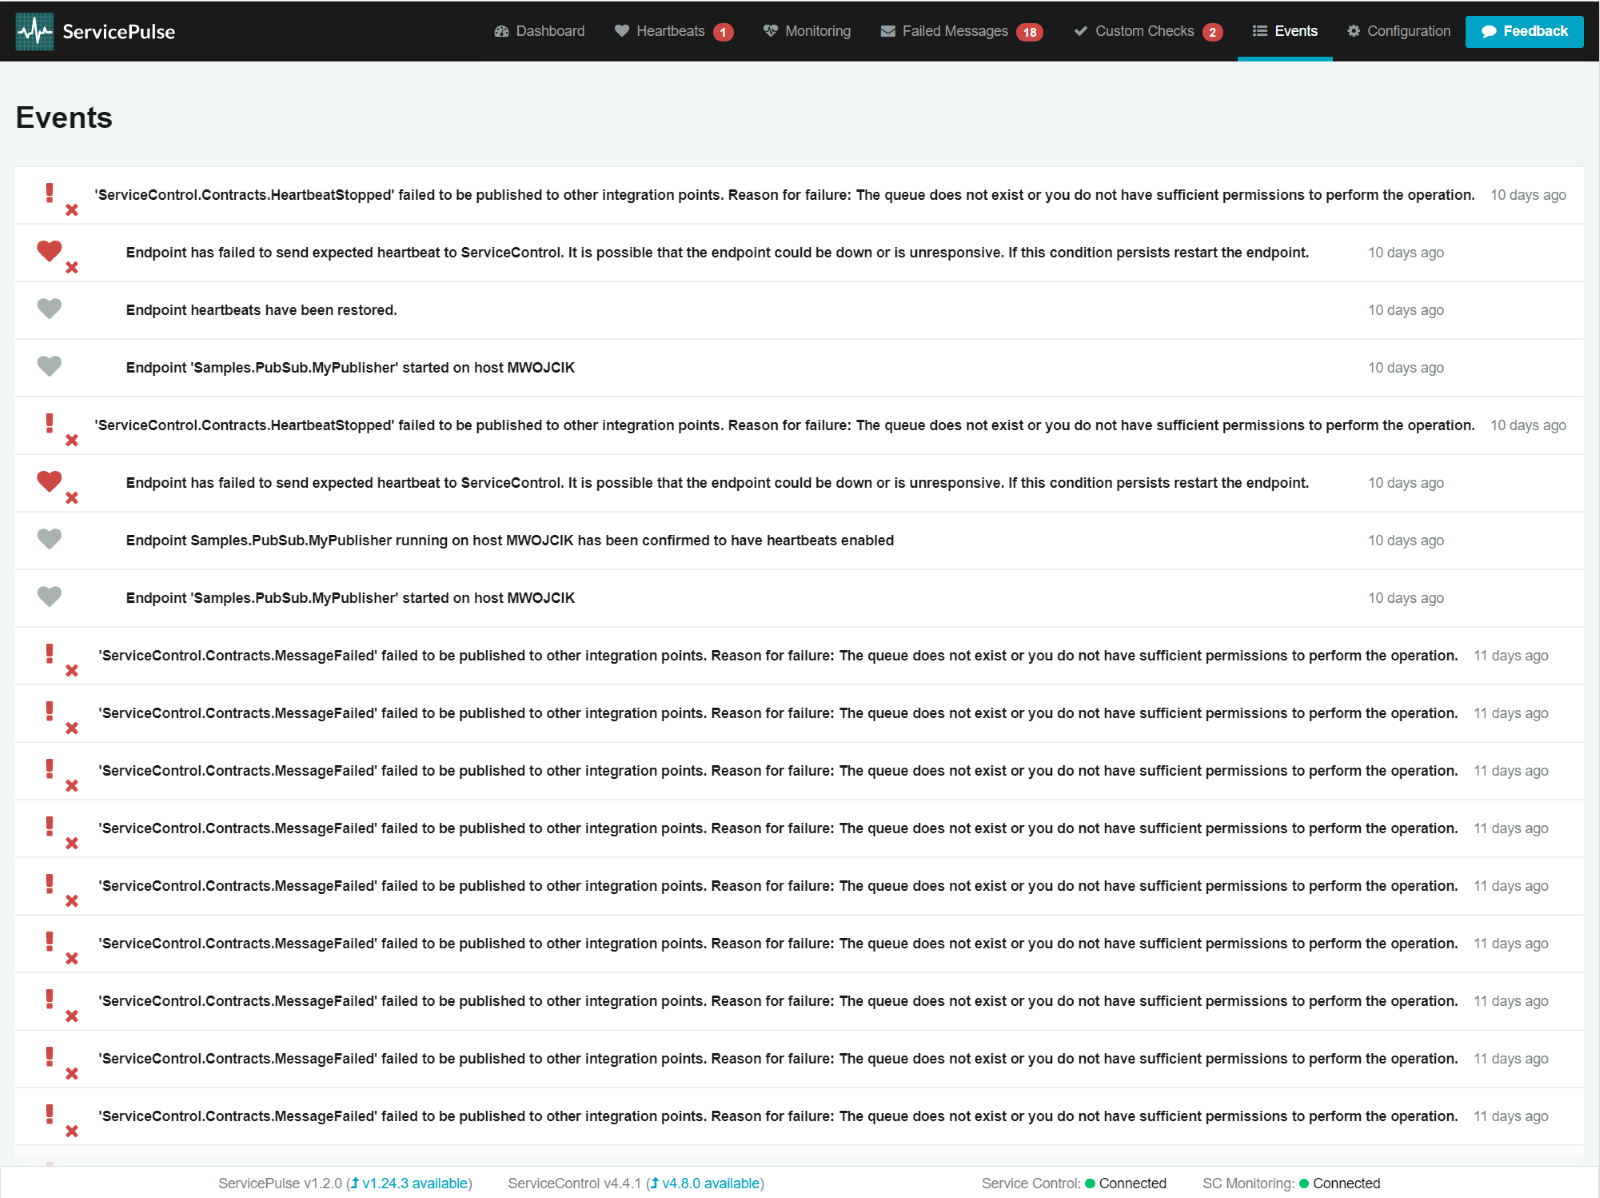Open the Dashboard menu item
The height and width of the screenshot is (1198, 1600).
click(x=539, y=31)
